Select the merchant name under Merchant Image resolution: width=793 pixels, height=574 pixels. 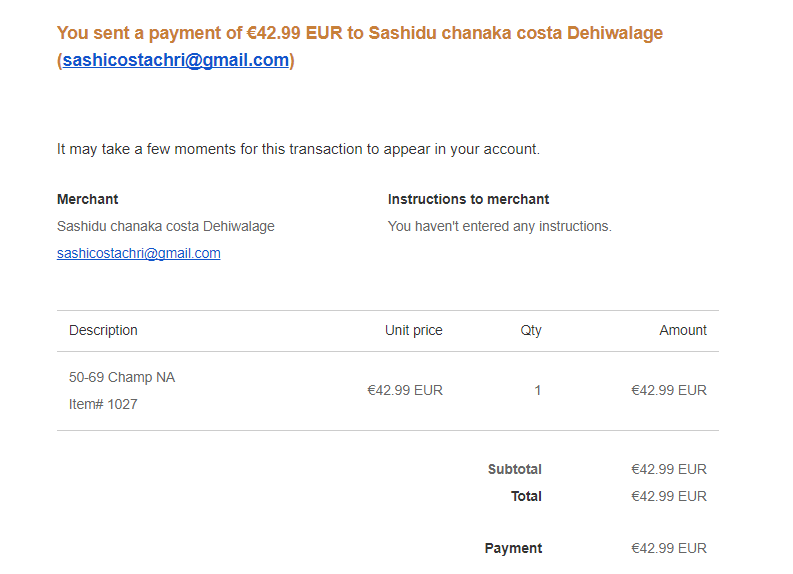pyautogui.click(x=165, y=226)
